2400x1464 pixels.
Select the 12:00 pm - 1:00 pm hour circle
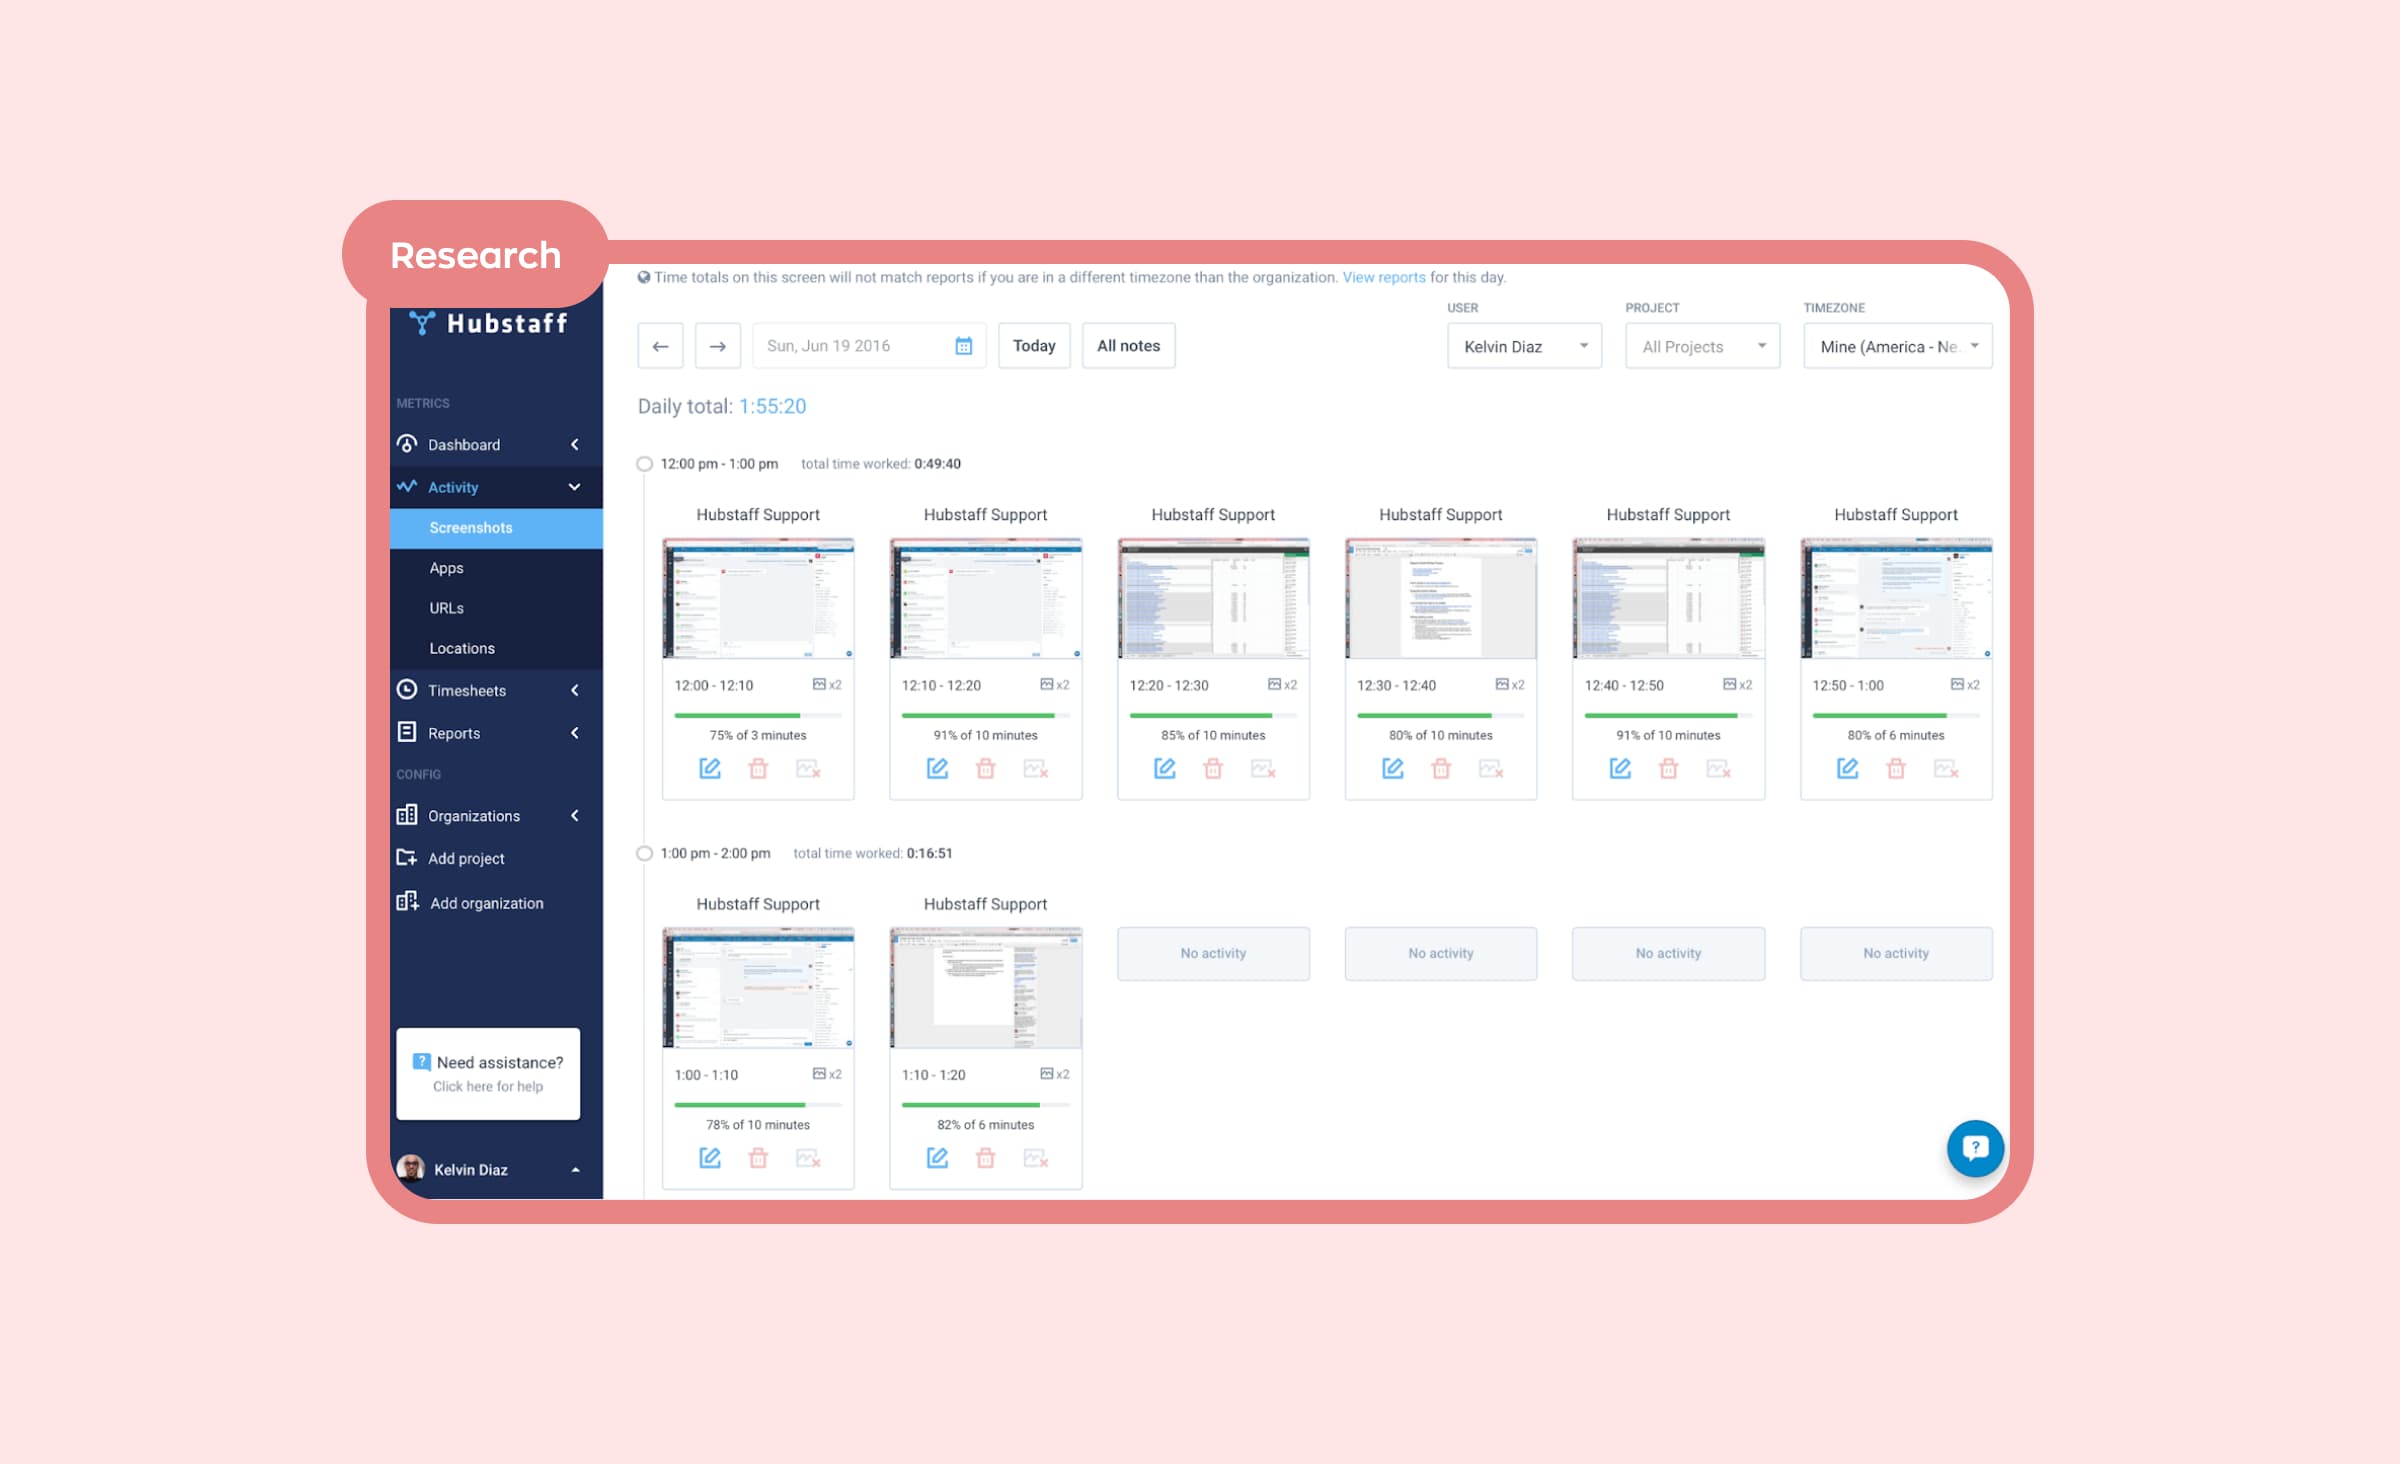pos(644,464)
